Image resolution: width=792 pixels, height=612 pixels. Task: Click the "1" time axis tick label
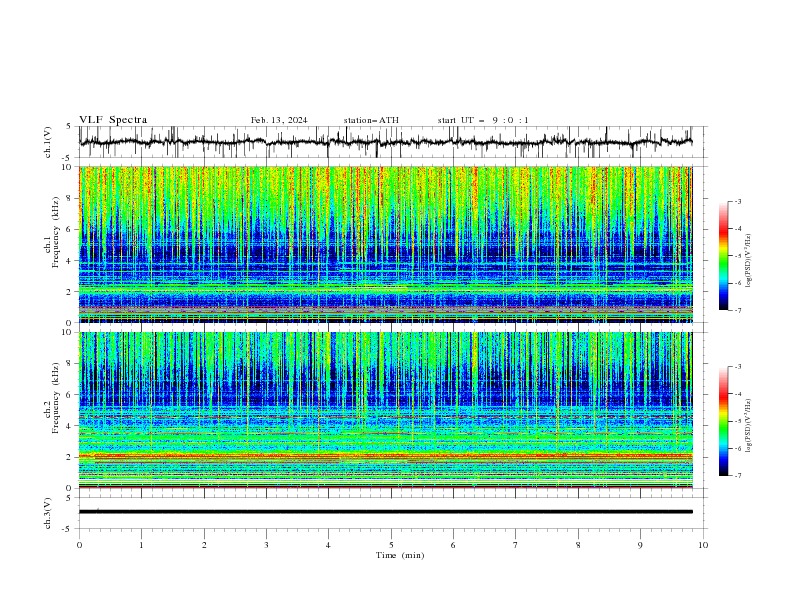tap(141, 545)
